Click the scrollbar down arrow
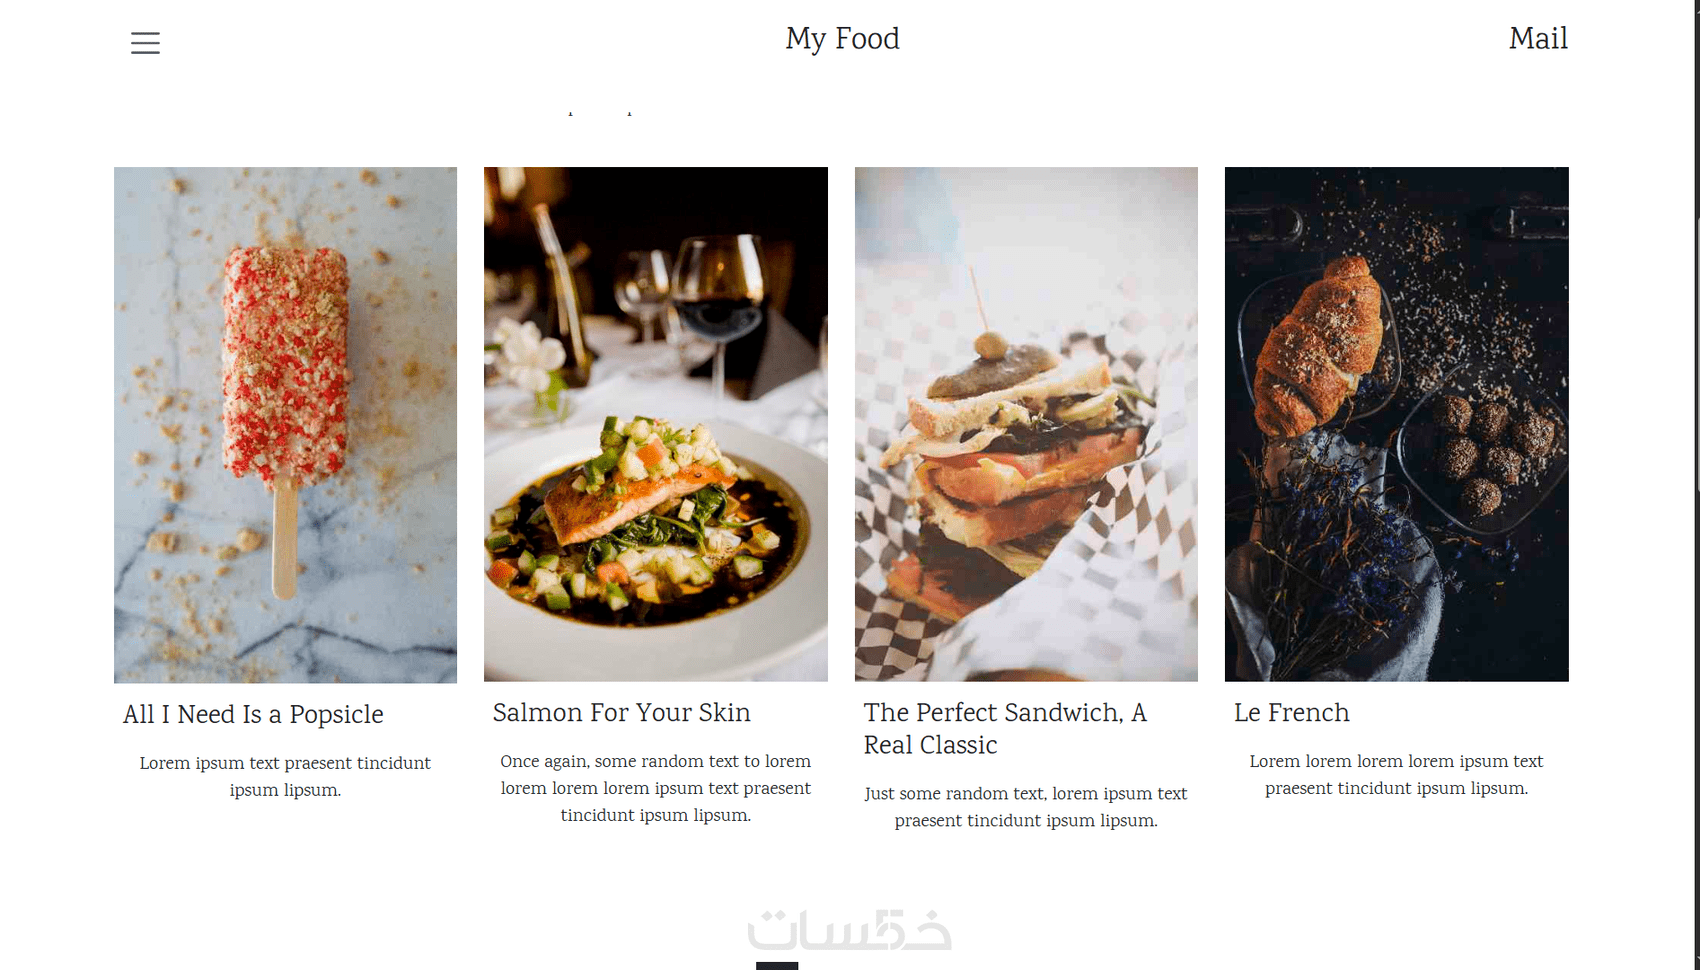Viewport: 1700px width, 970px height. 1697,963
